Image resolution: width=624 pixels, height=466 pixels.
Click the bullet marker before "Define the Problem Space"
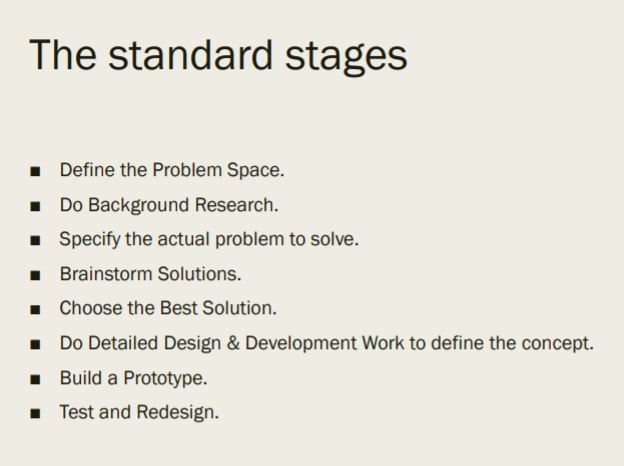click(x=36, y=172)
